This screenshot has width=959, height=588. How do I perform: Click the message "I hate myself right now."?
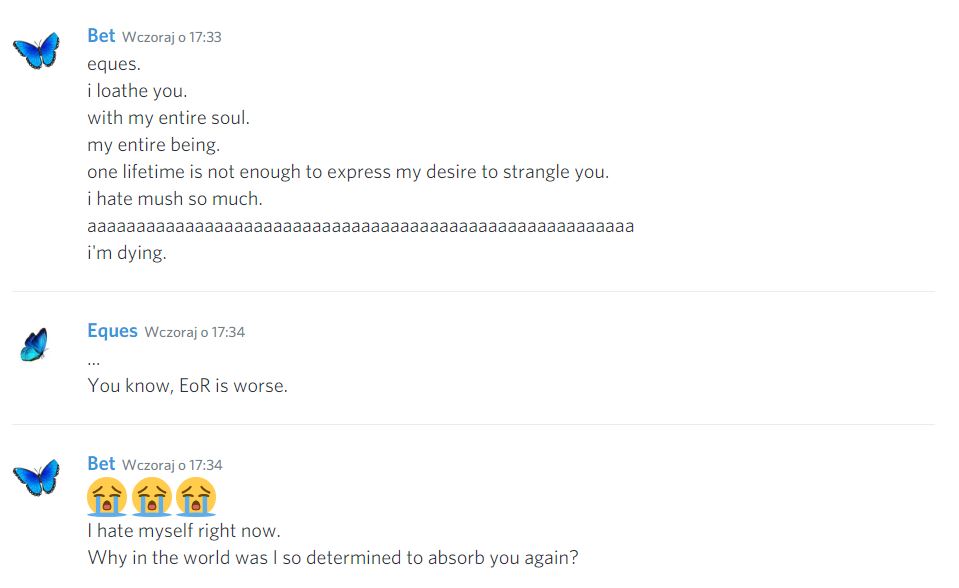click(184, 531)
